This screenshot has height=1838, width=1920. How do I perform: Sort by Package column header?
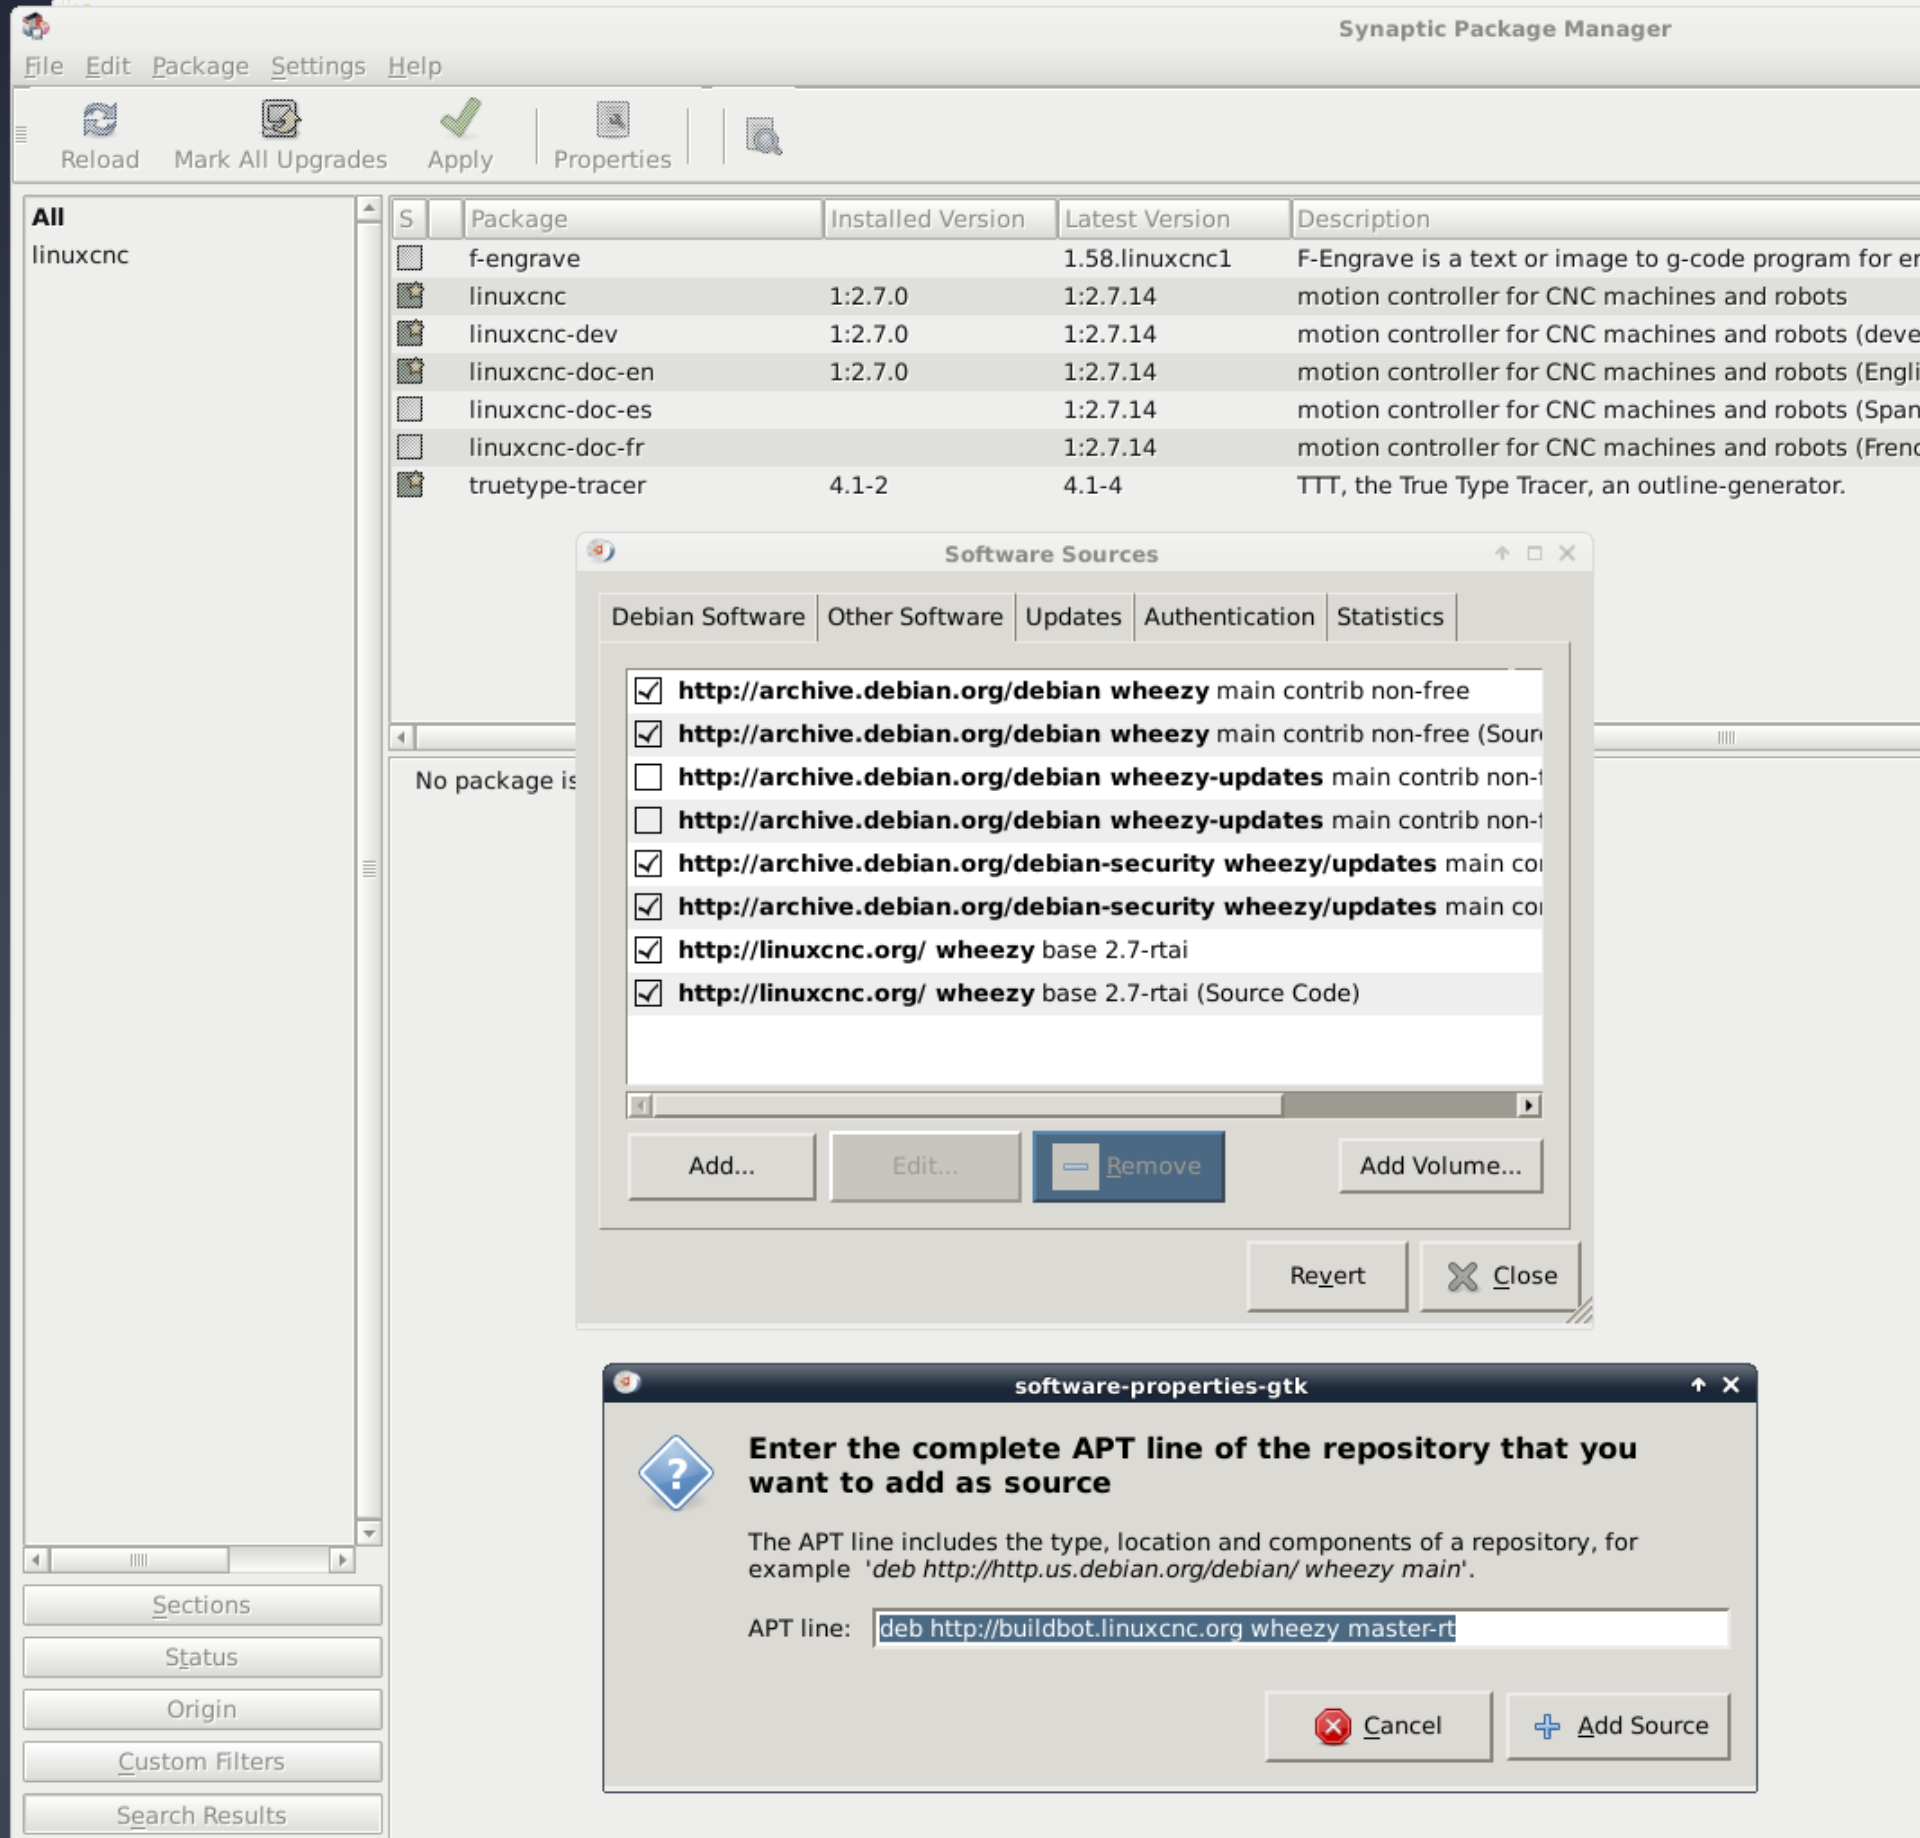(642, 219)
